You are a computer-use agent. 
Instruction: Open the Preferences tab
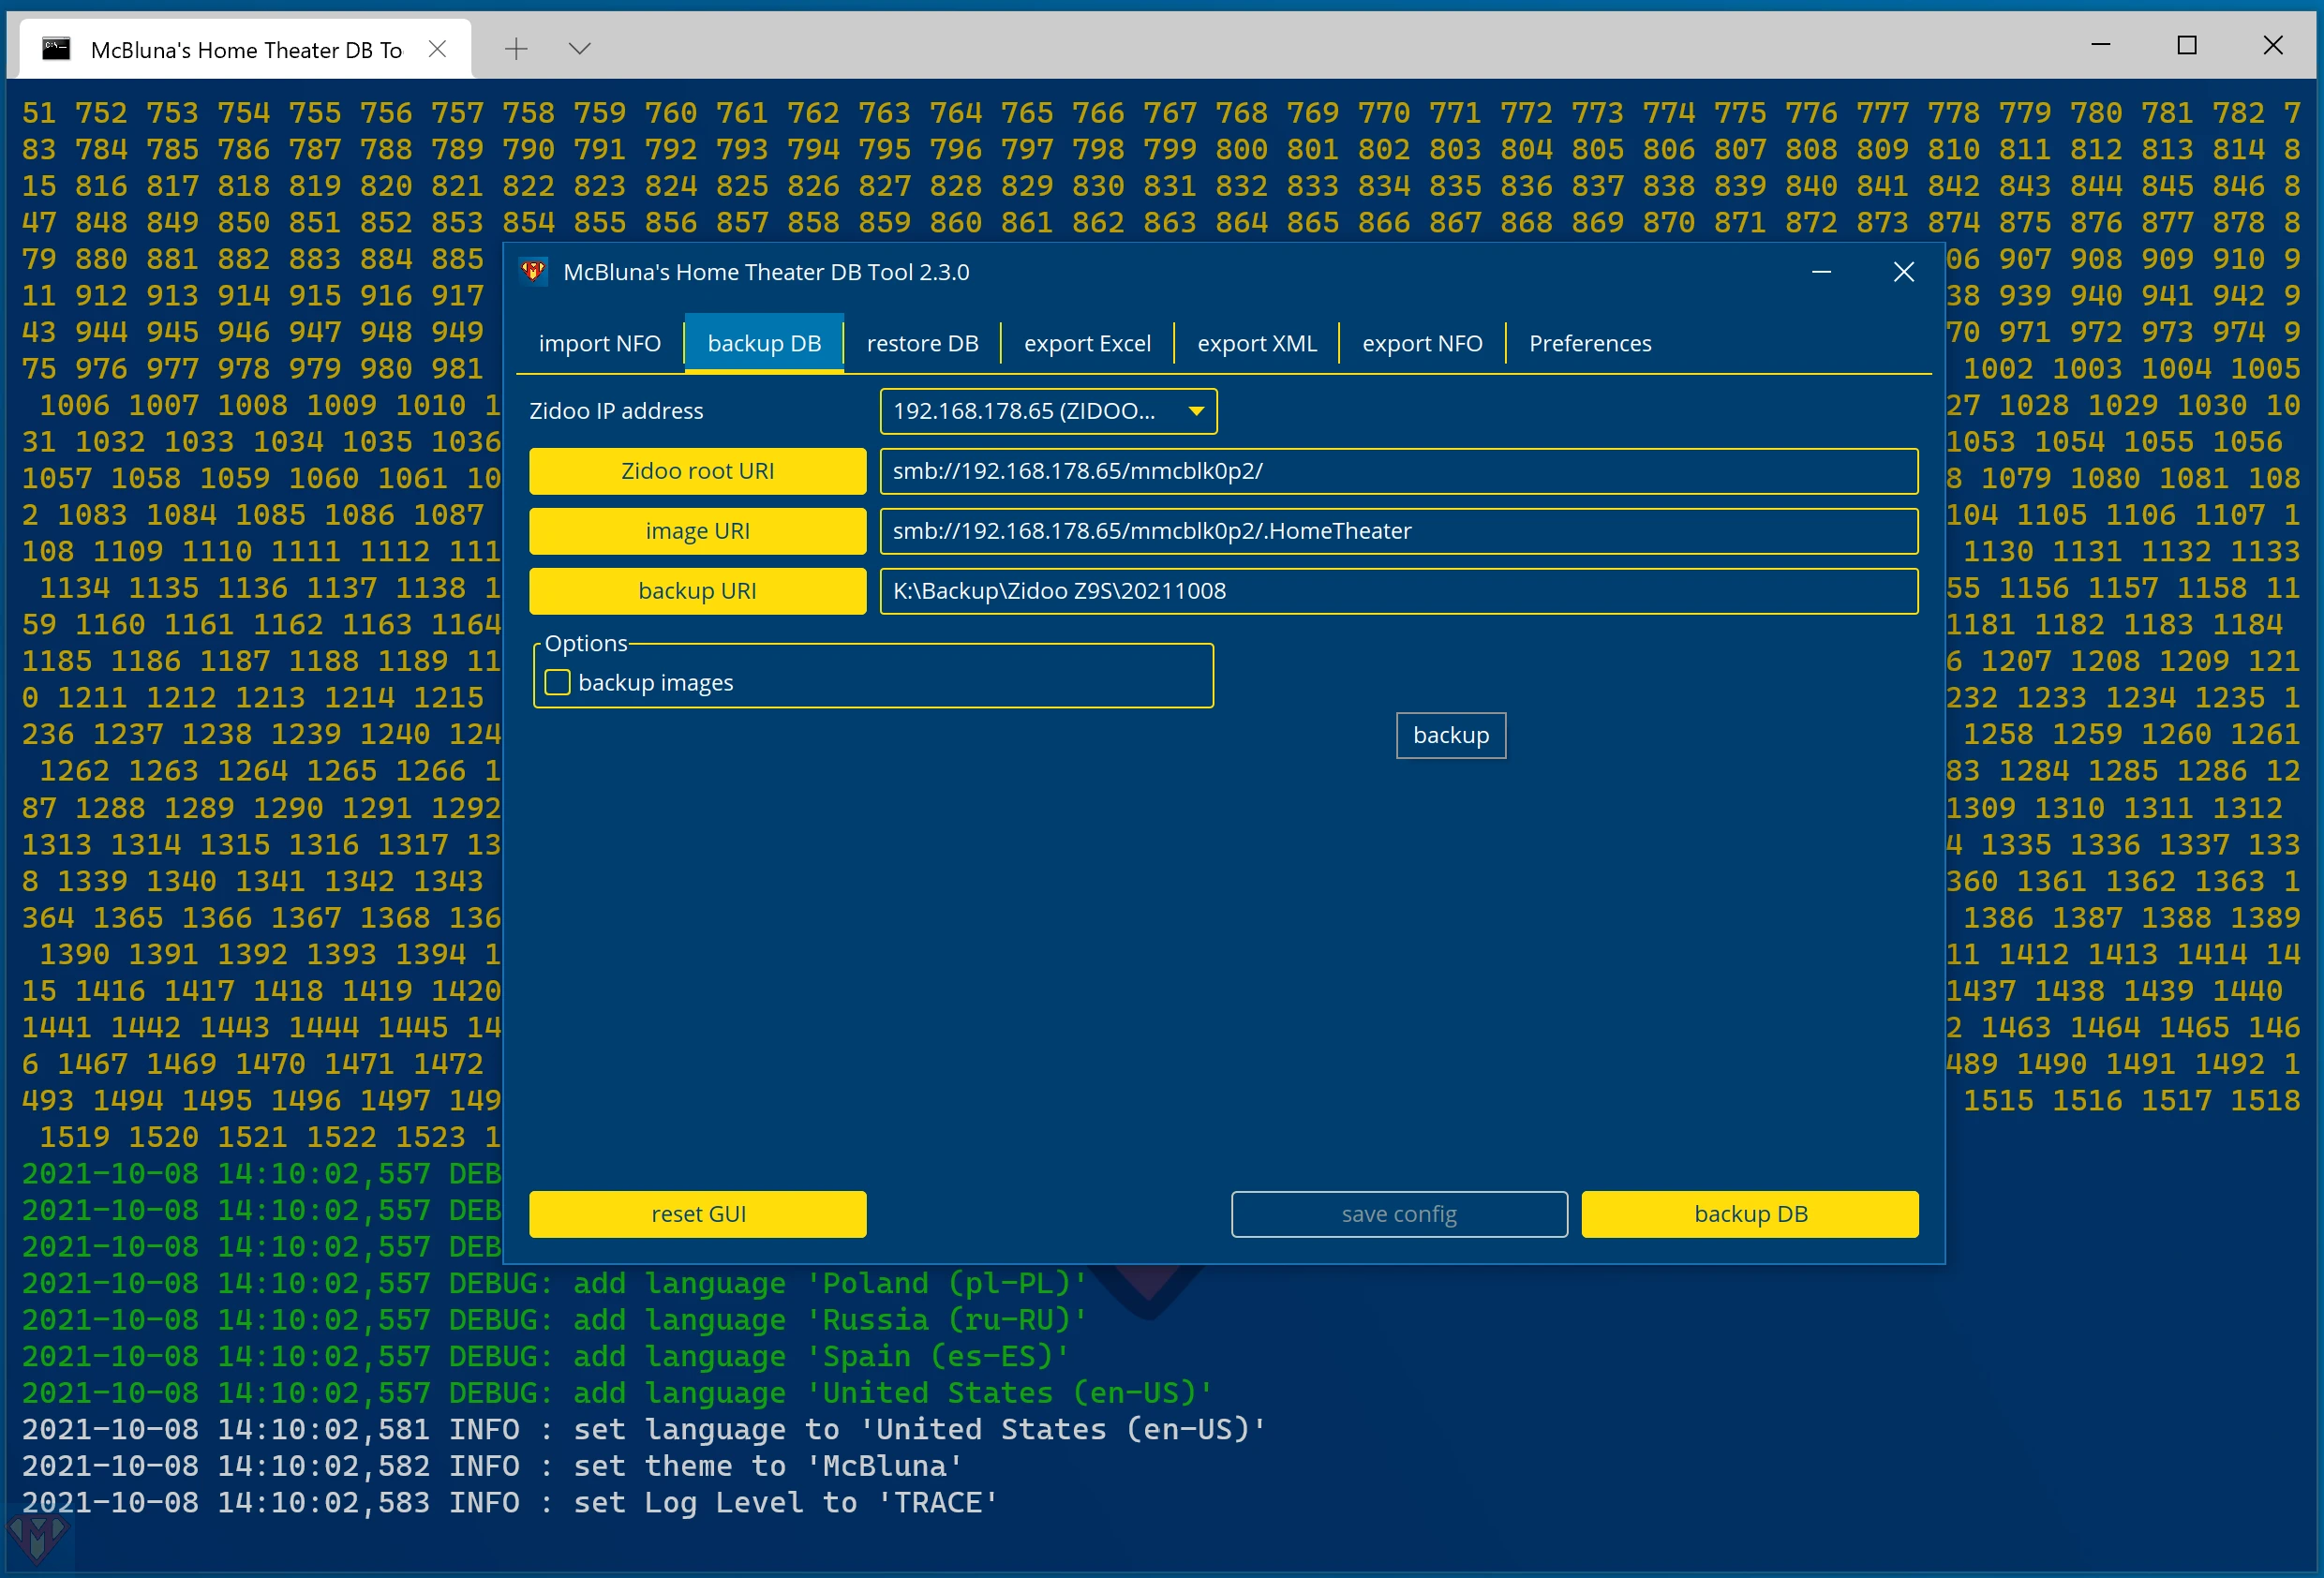[x=1588, y=342]
